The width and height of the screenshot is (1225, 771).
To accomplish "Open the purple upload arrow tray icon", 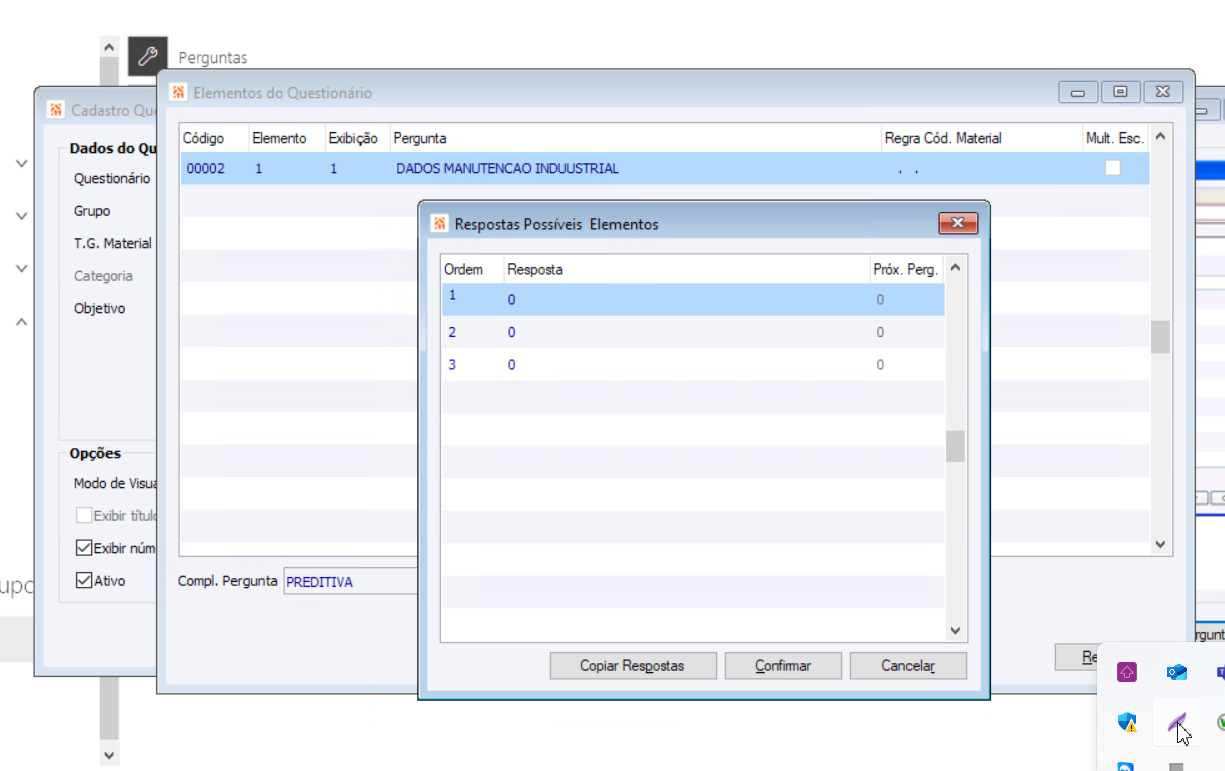I will click(x=1127, y=672).
